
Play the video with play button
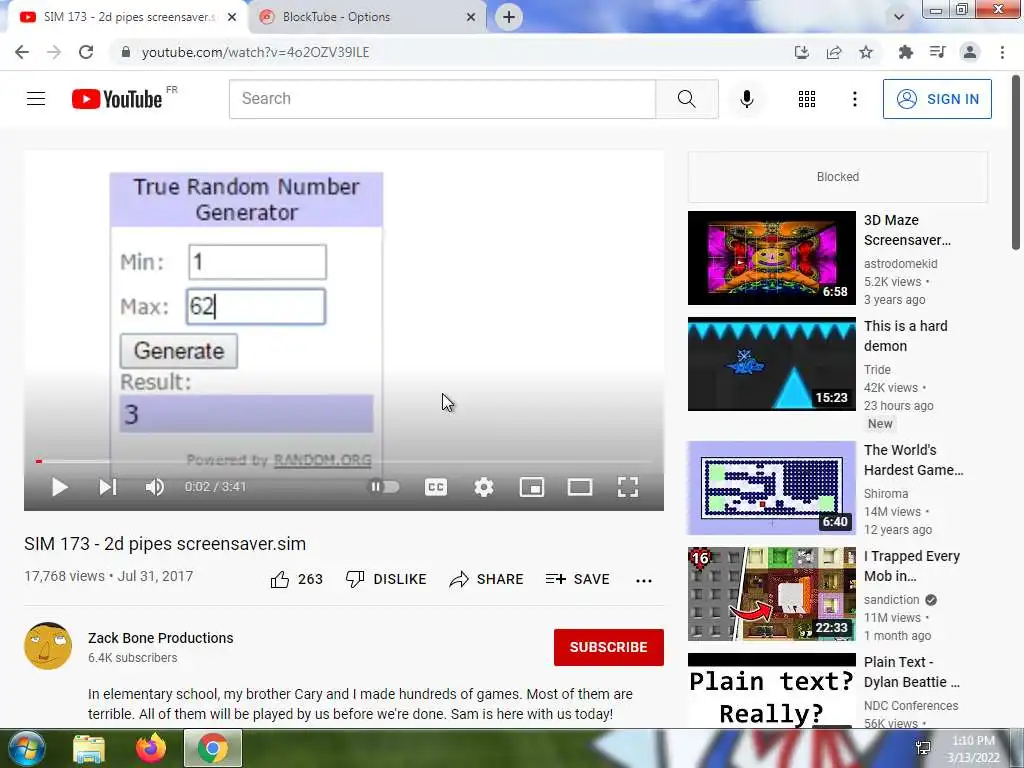(x=60, y=487)
